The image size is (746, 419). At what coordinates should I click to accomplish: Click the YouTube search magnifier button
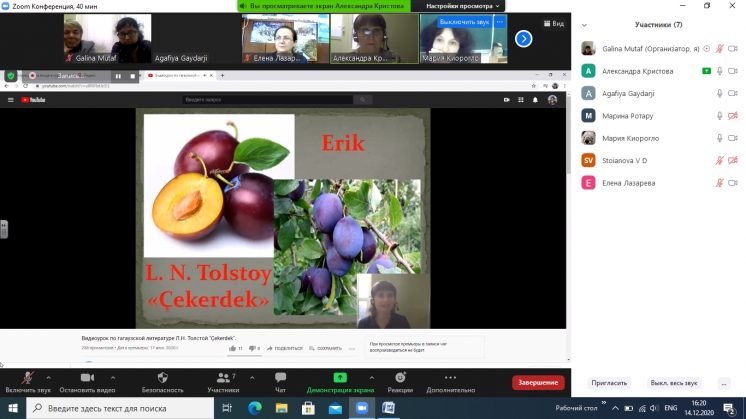tap(362, 100)
